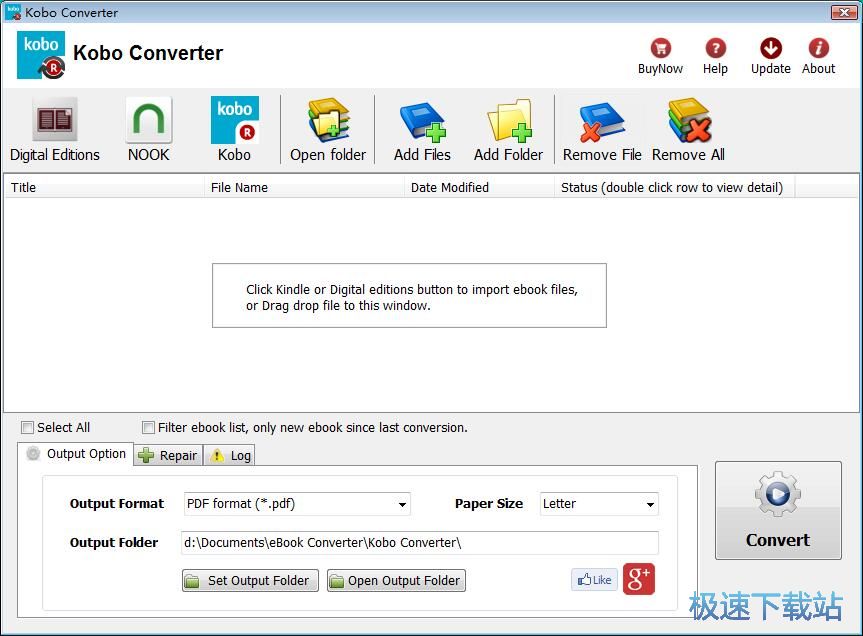
Task: Switch to the Repair tab
Action: (168, 456)
